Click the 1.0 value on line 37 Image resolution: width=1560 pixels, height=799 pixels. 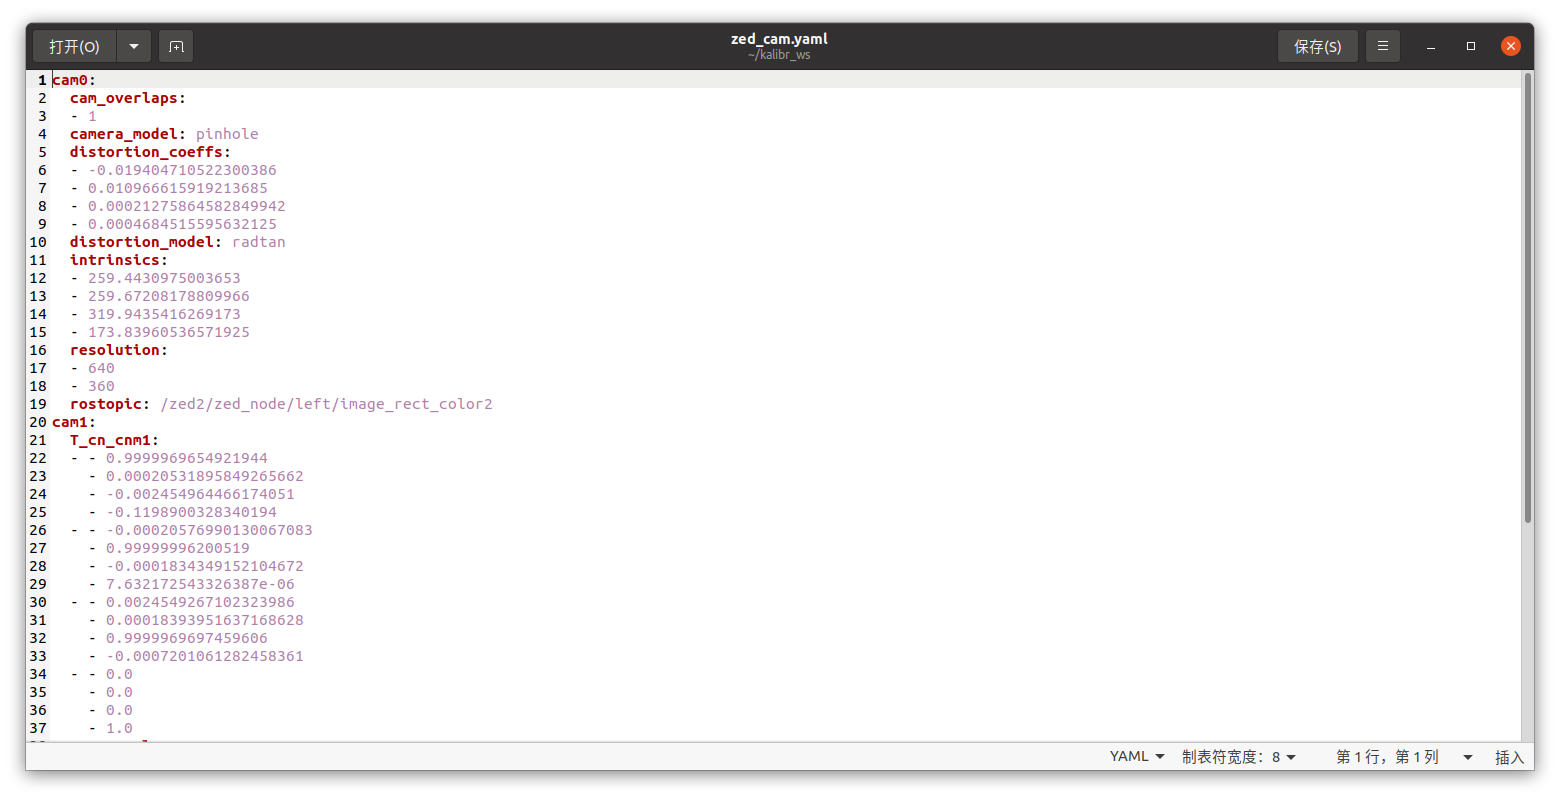119,728
